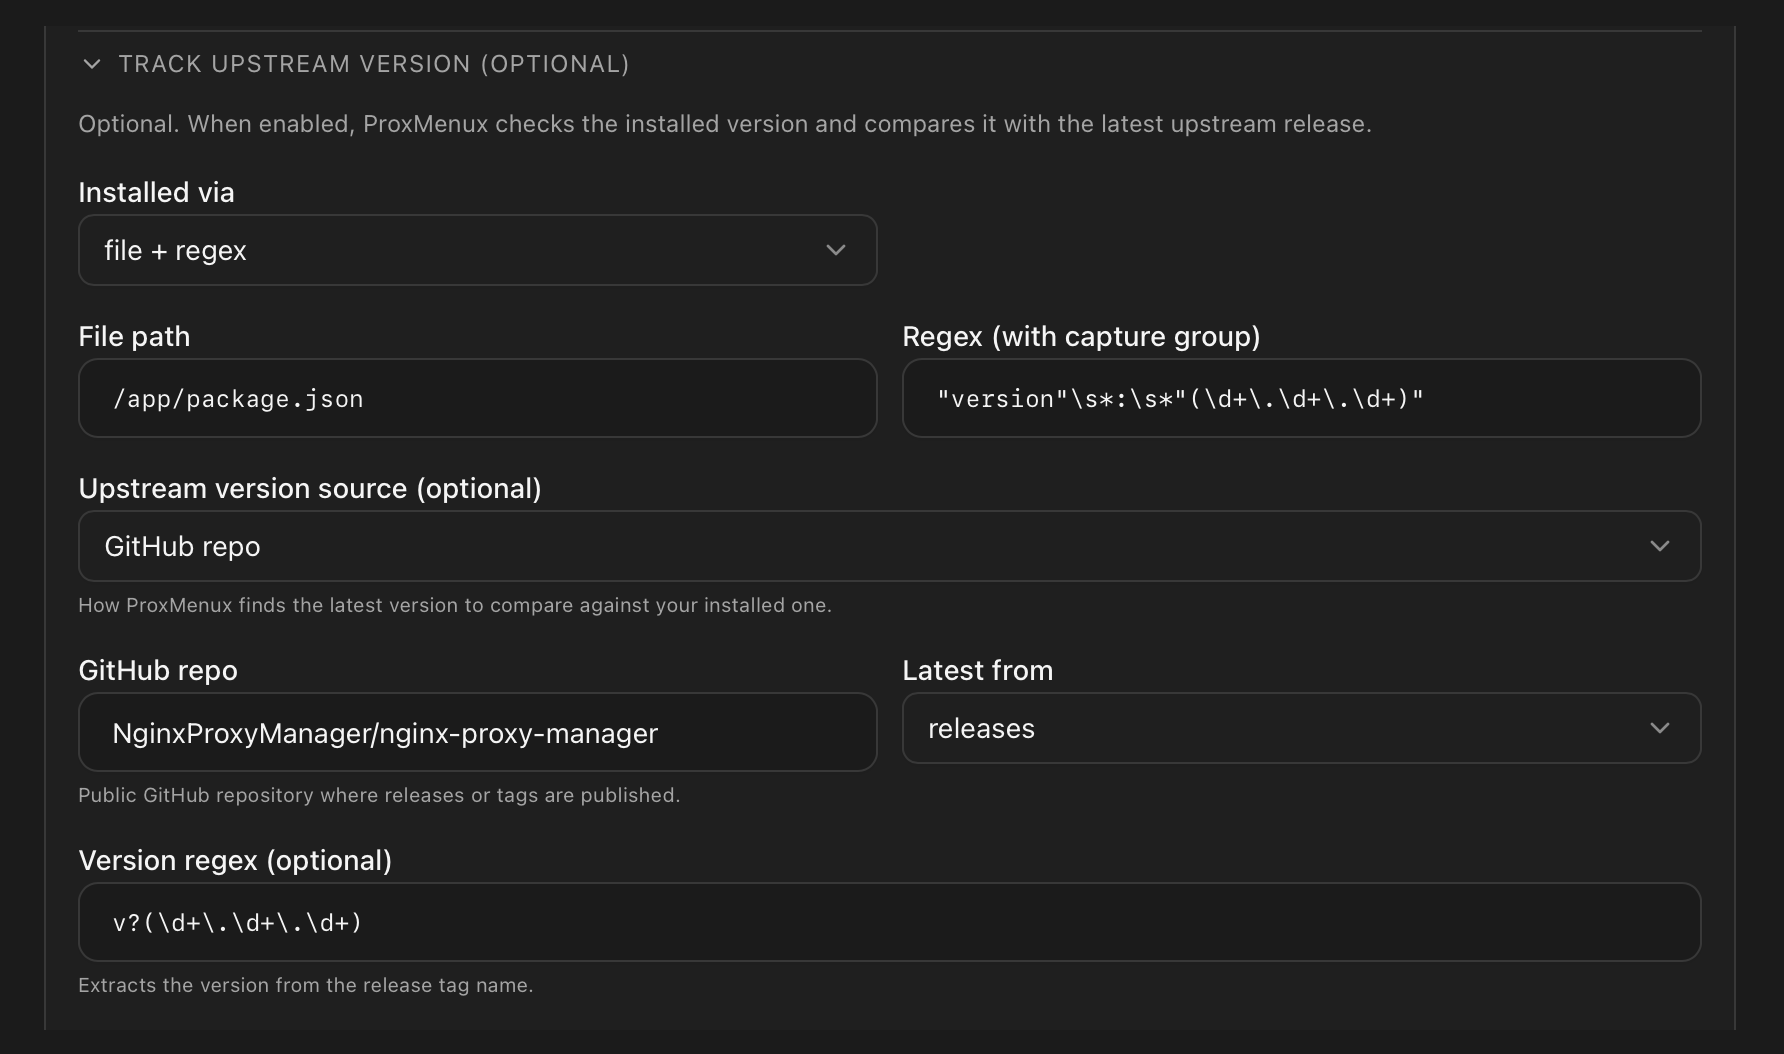Screen dimensions: 1784x1054
Task: Click the 'Latest from' field label
Action: (x=978, y=671)
